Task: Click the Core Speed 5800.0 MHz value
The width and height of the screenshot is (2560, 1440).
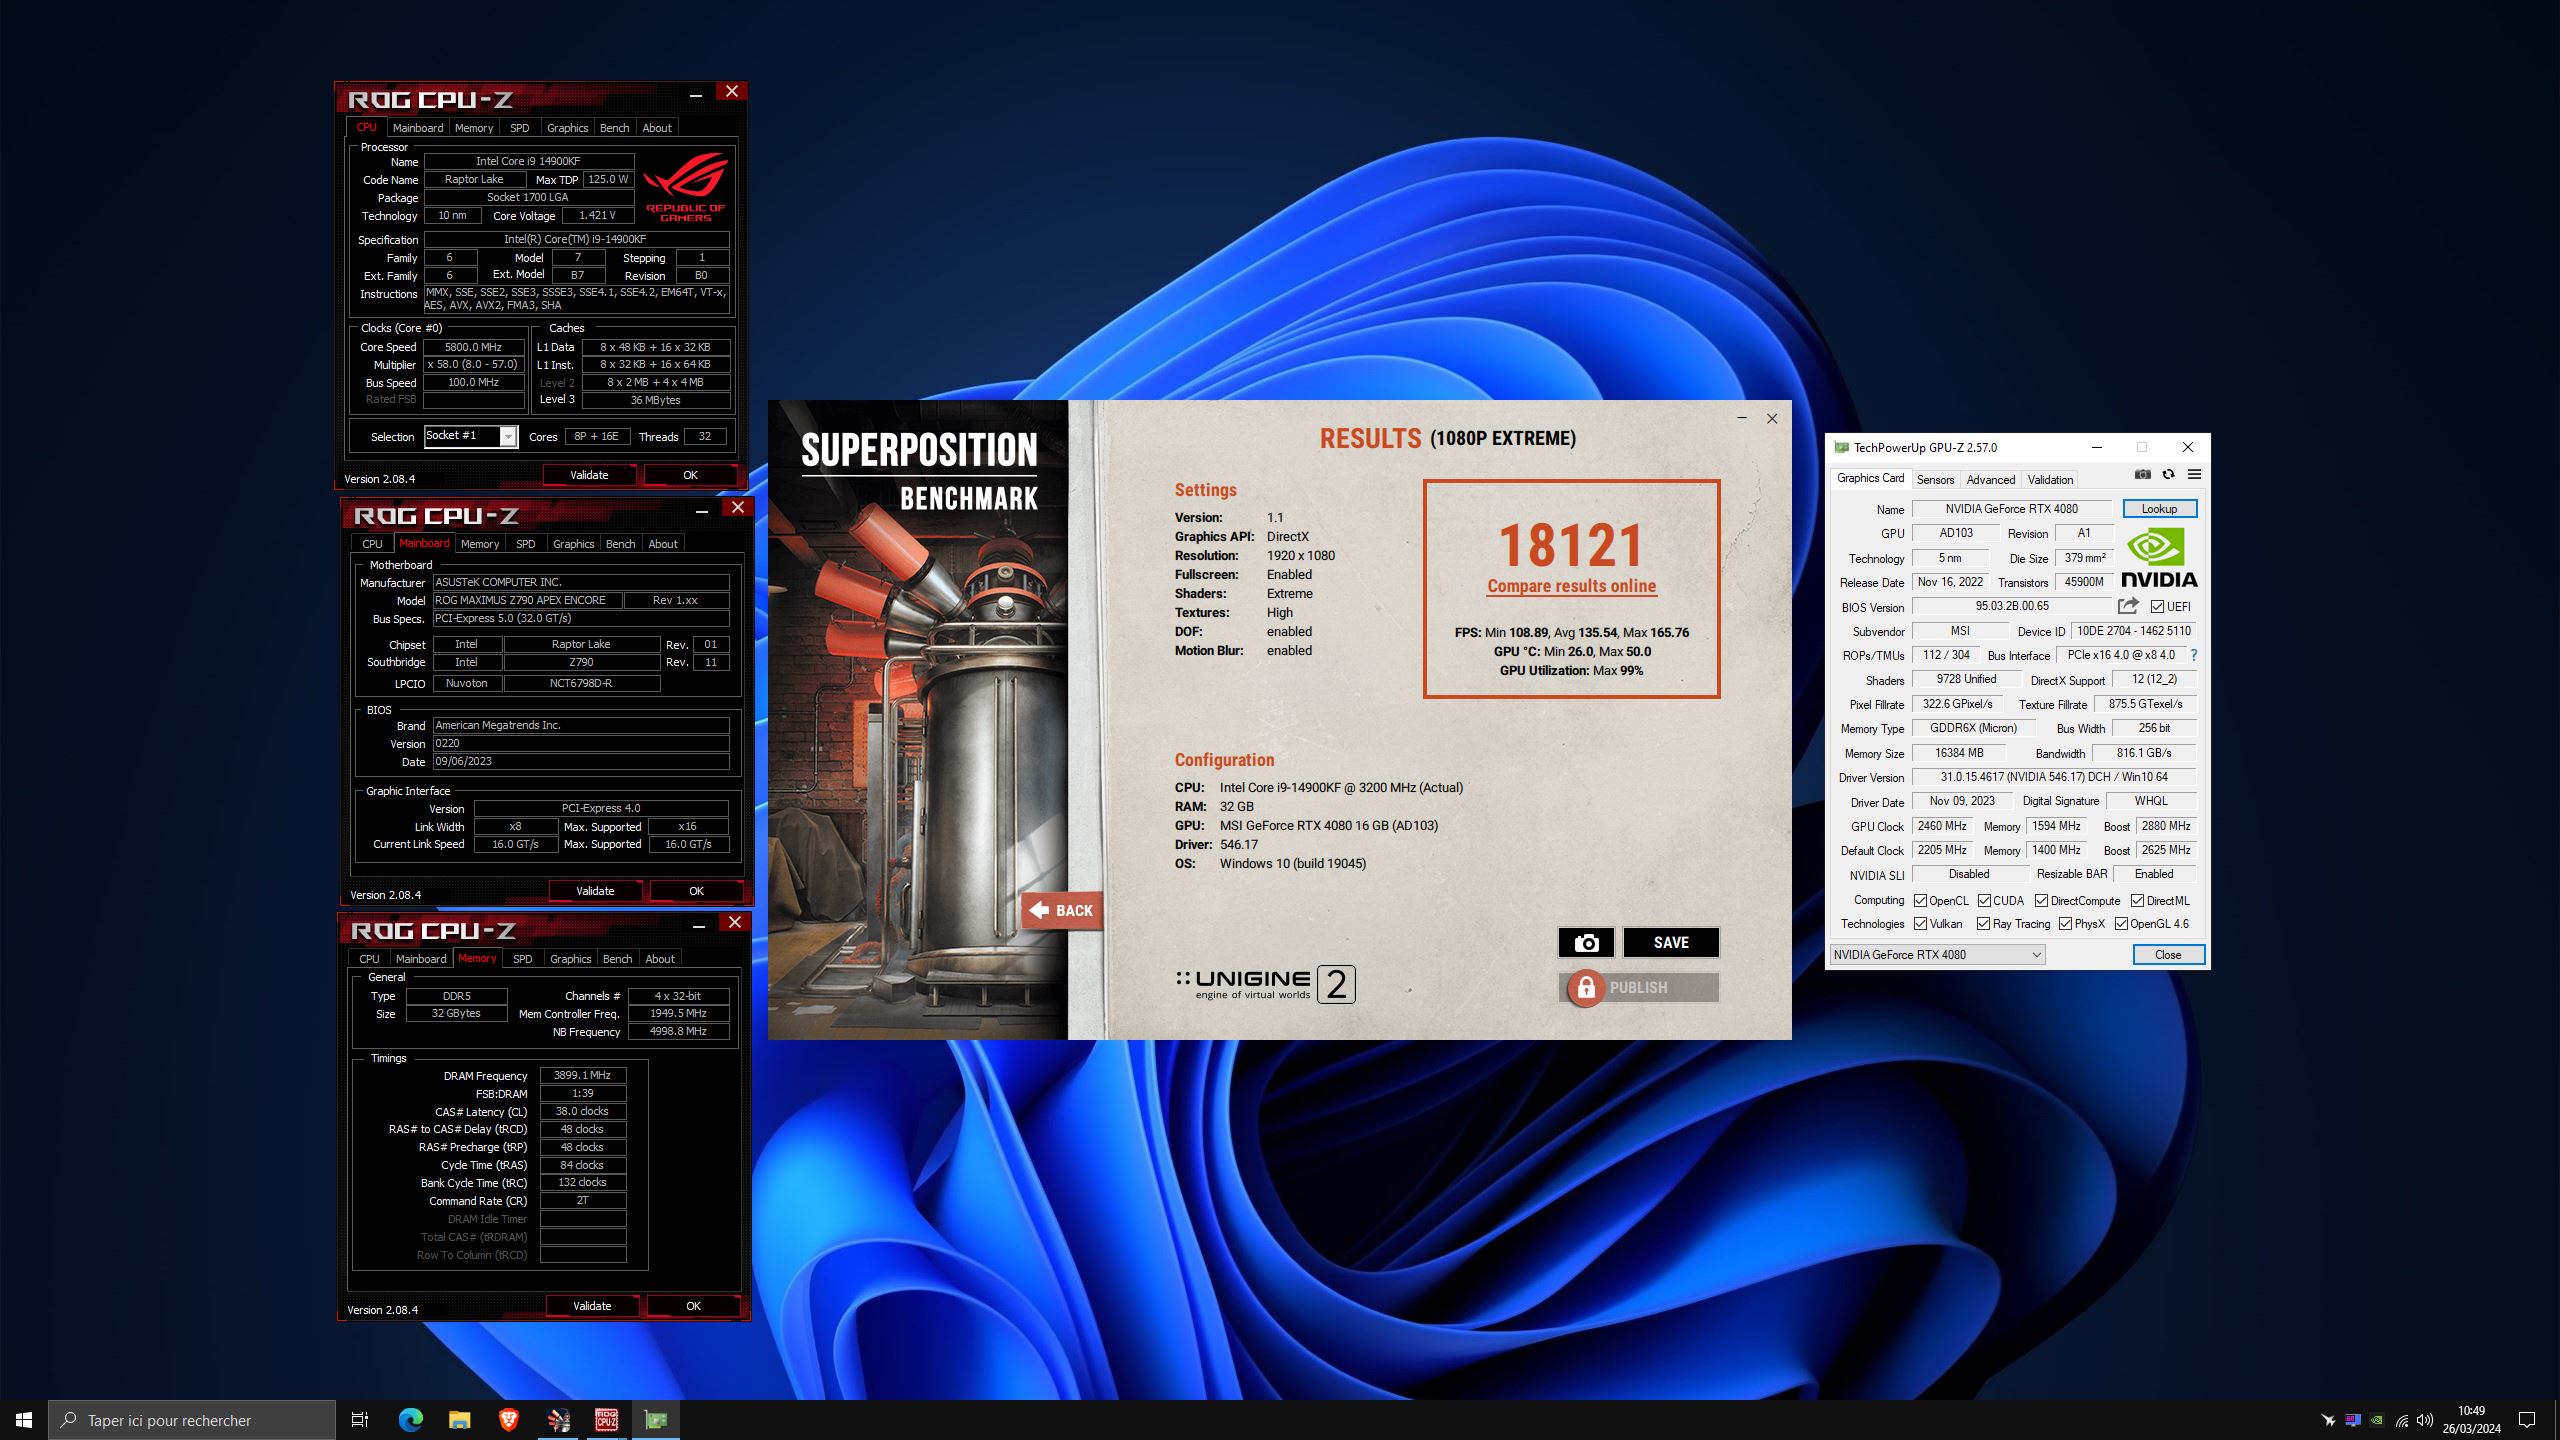Action: click(474, 347)
